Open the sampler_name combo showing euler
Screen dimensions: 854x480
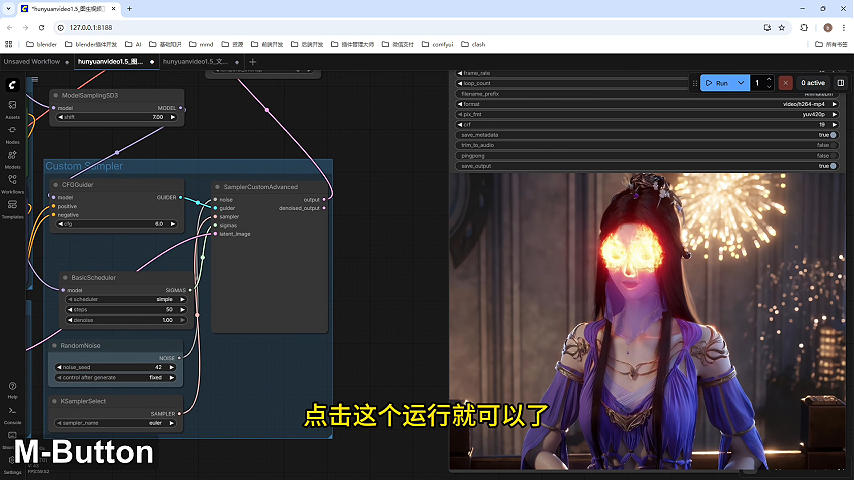click(x=115, y=423)
